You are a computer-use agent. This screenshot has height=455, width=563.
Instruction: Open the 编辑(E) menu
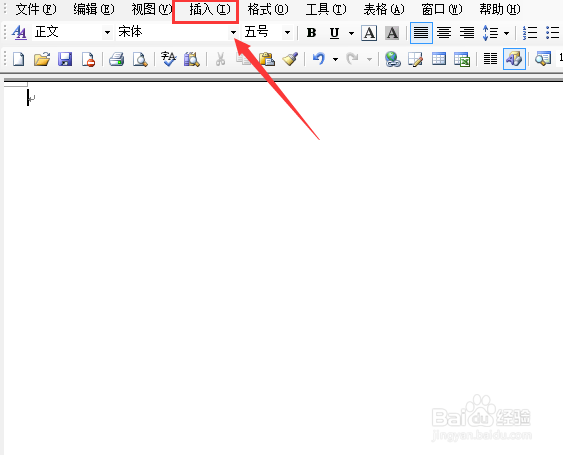click(94, 9)
